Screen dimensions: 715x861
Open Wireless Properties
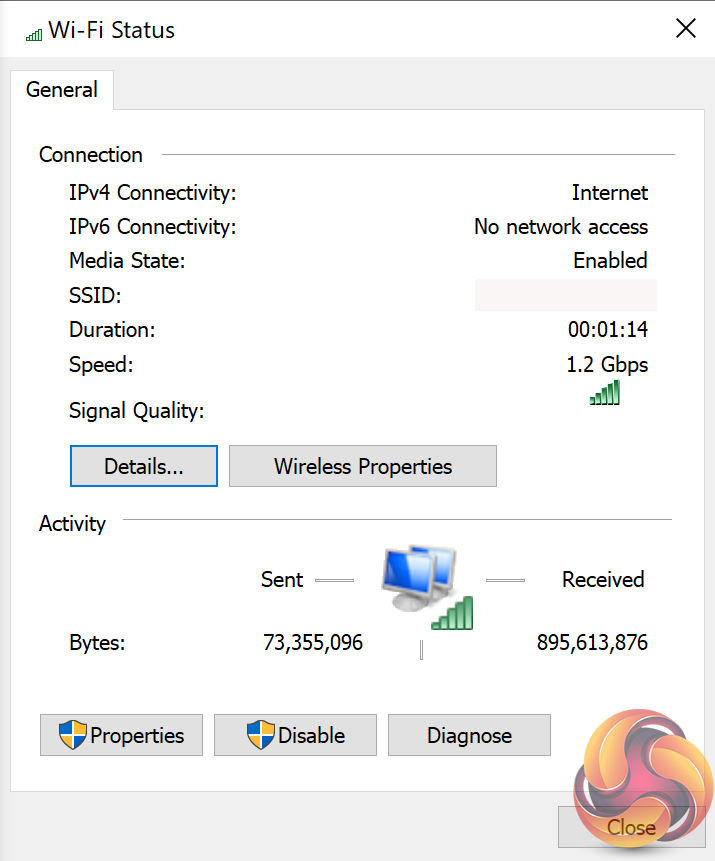click(x=363, y=466)
